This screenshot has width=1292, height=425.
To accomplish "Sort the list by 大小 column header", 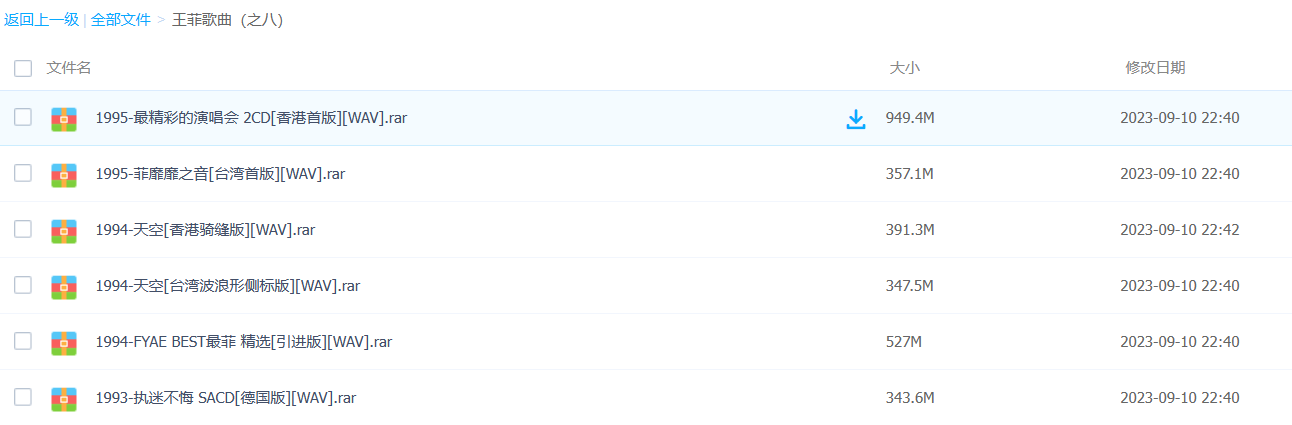I will click(x=905, y=68).
